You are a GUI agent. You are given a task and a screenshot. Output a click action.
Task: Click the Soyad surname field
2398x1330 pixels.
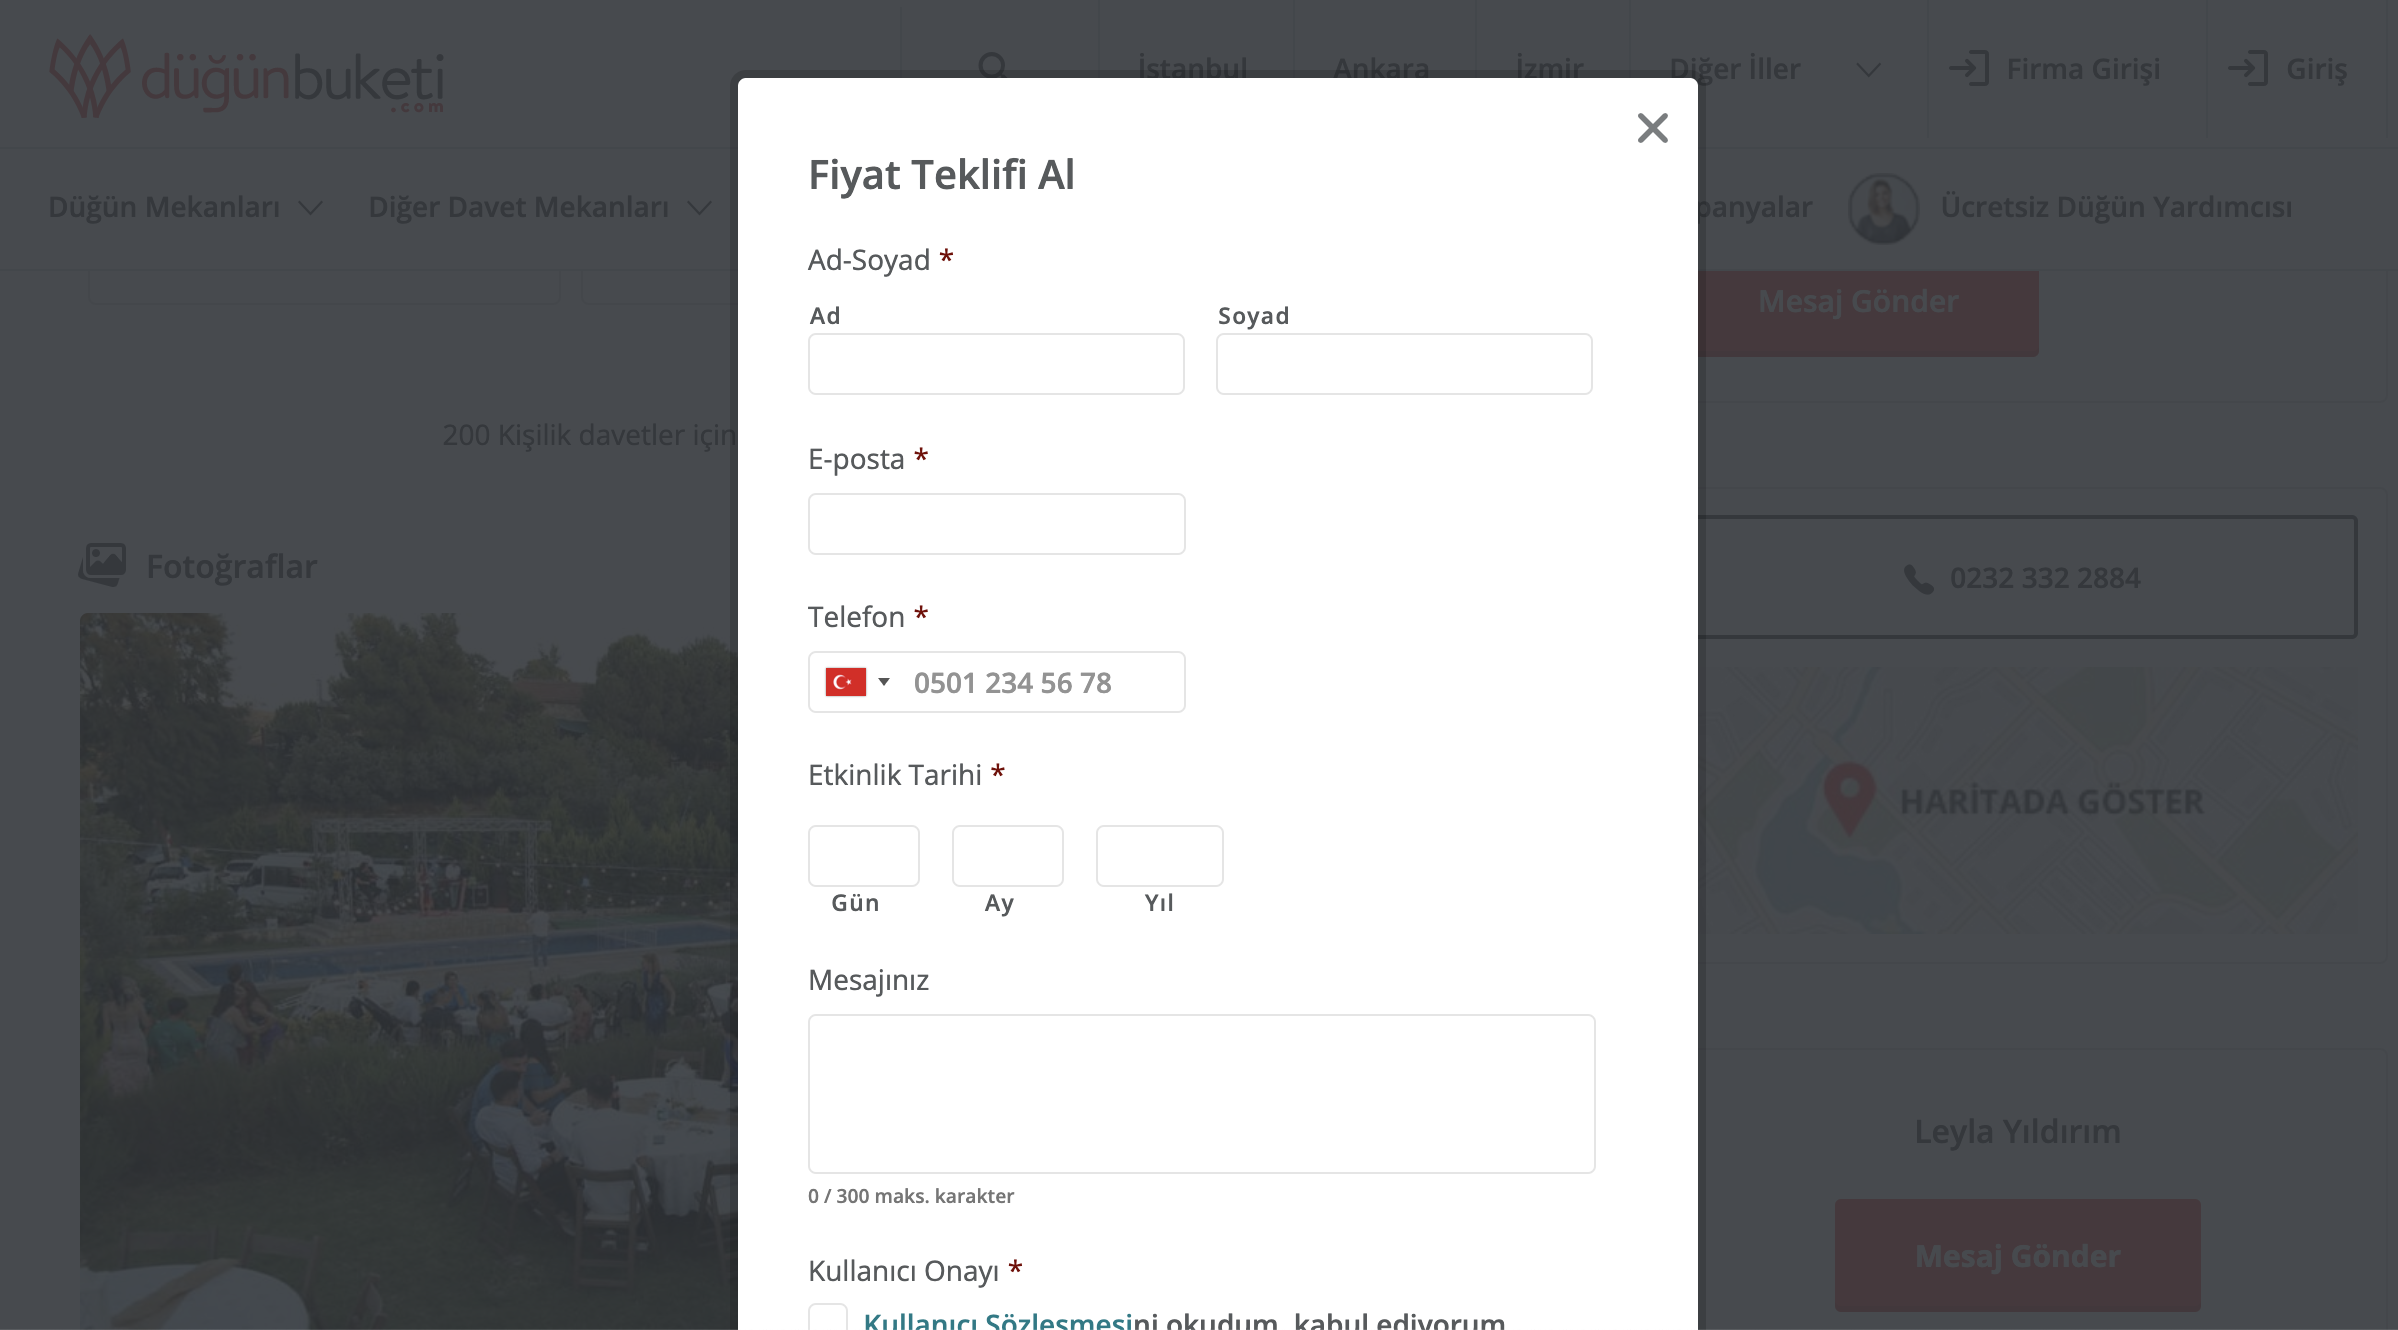point(1404,364)
